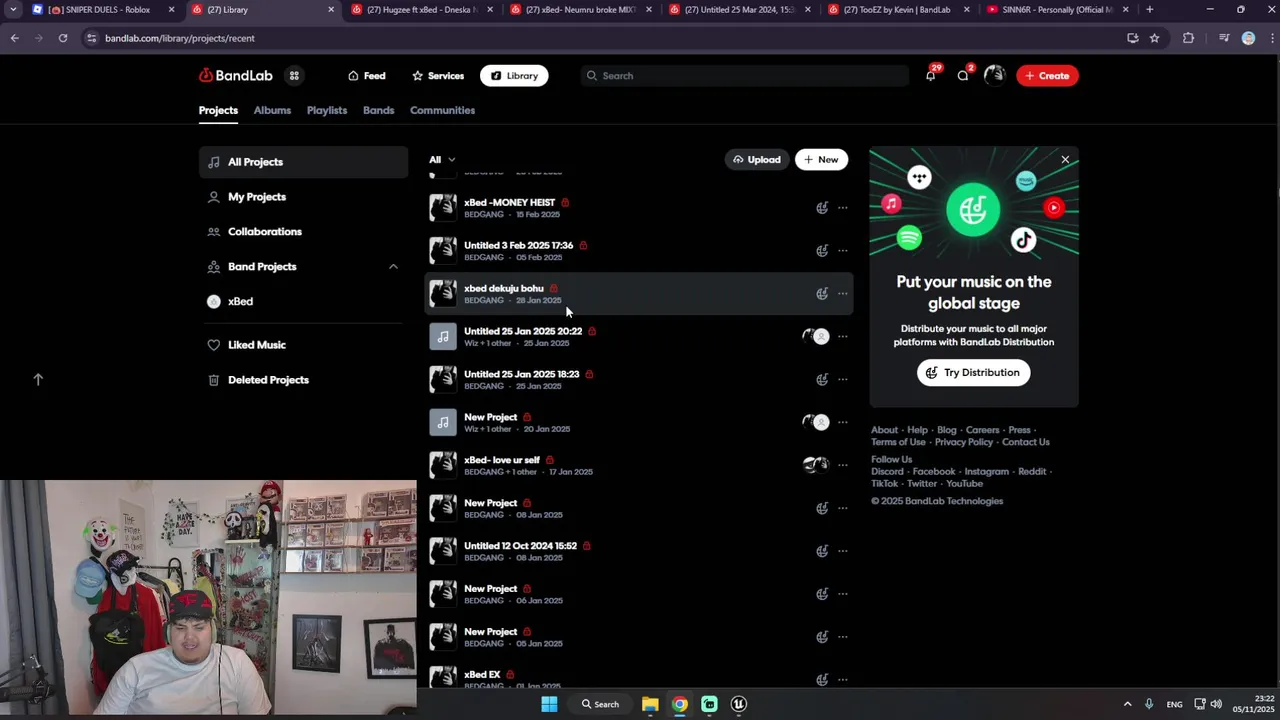Open the chat messages icon
Screen dimensions: 1280x720
963,76
